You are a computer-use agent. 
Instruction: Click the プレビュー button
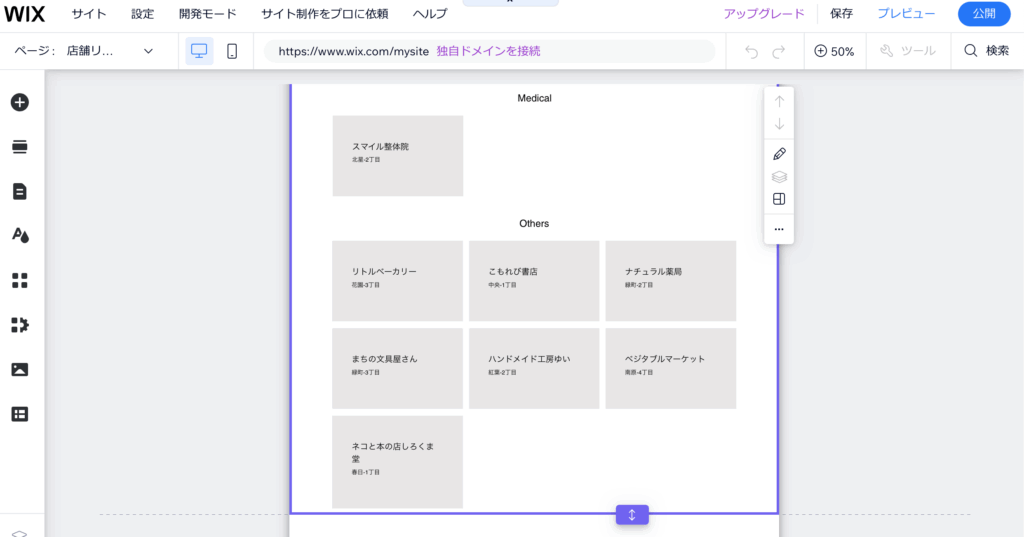point(906,14)
